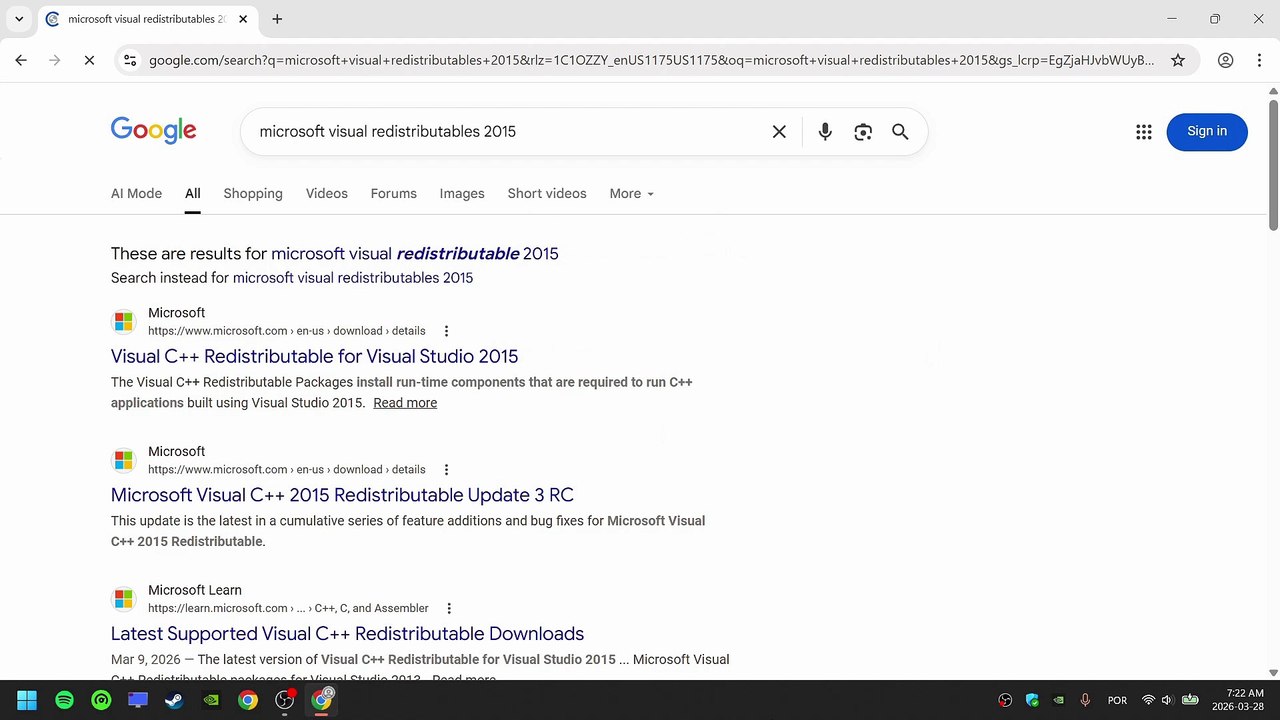Open options menu for Update 3 RC result

tap(446, 470)
